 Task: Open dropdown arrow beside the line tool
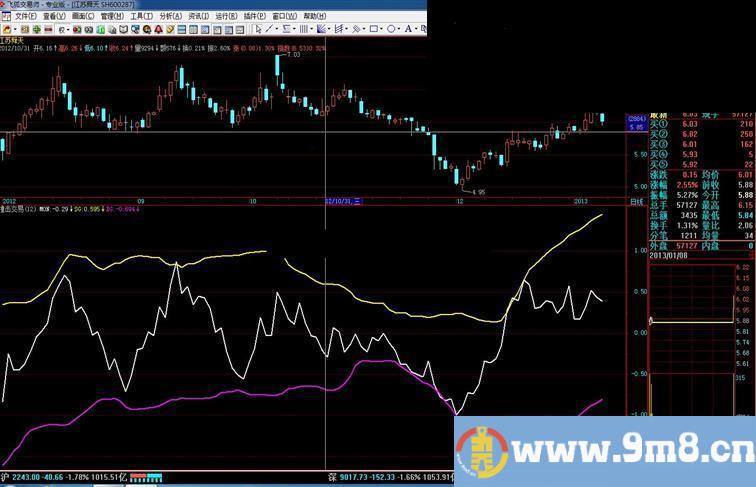(279, 29)
